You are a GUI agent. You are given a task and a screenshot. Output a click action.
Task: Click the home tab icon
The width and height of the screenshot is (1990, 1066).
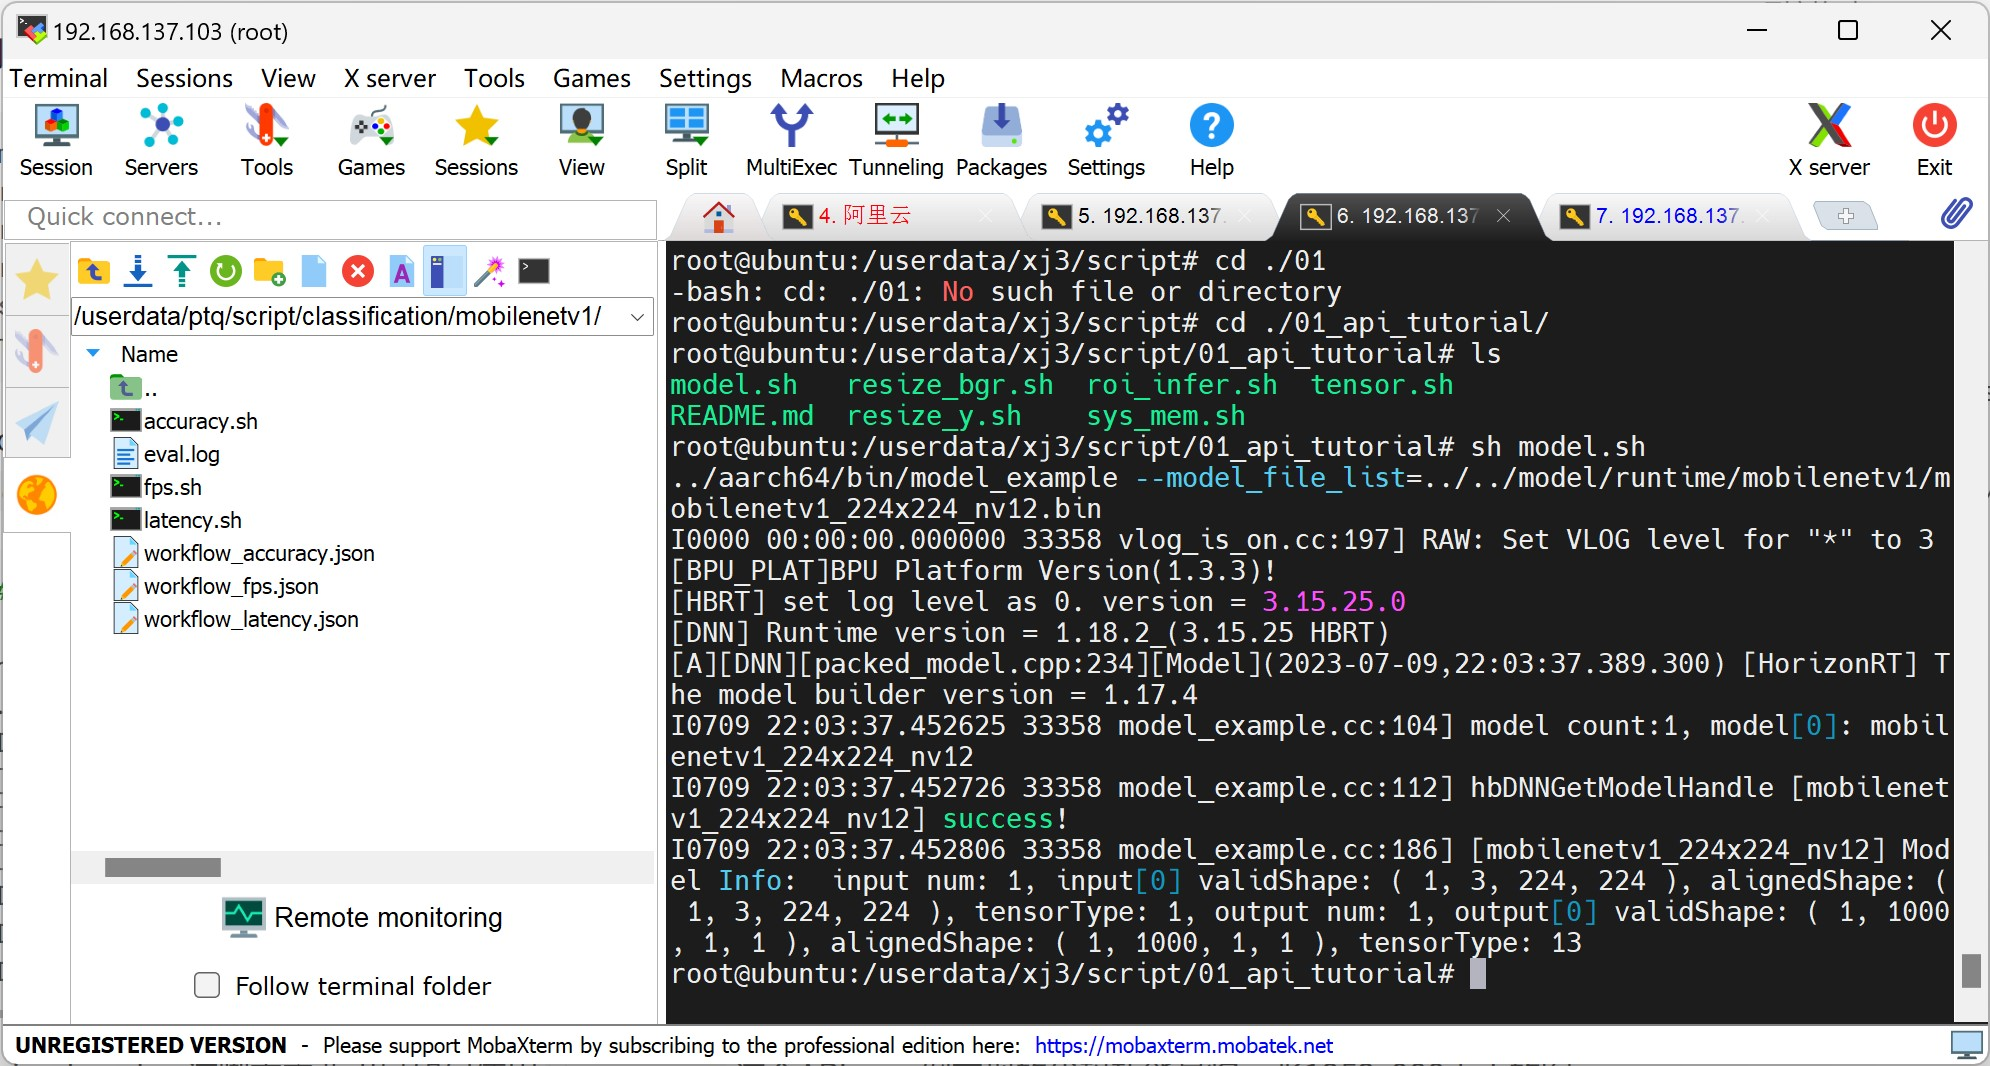tap(718, 216)
